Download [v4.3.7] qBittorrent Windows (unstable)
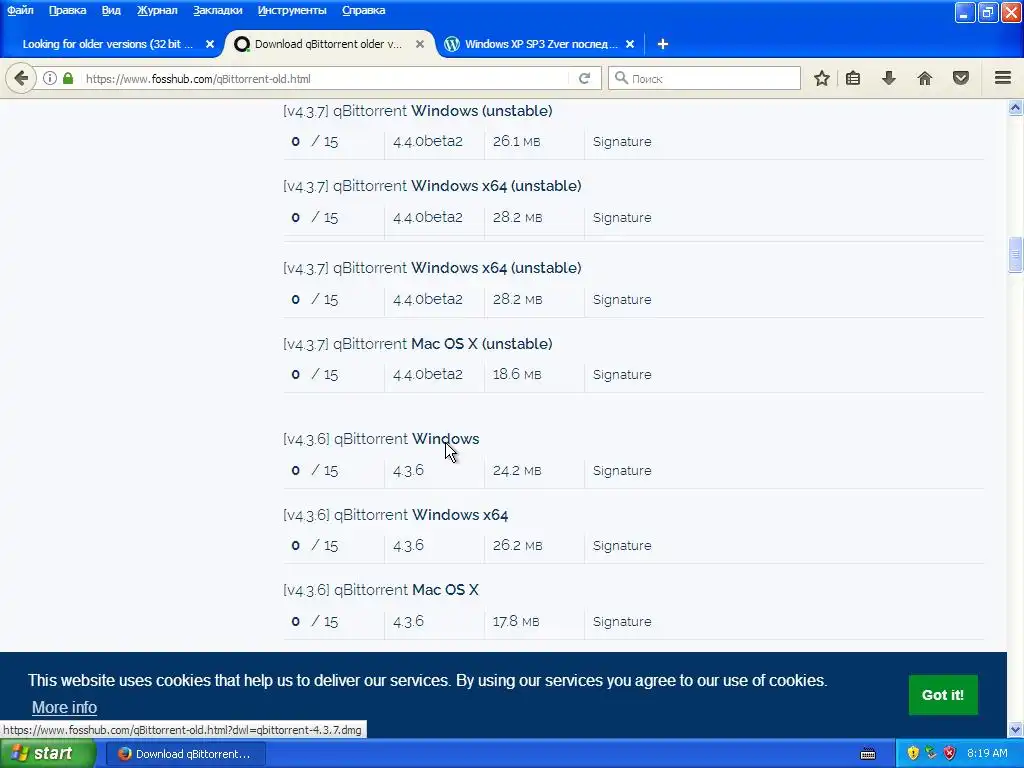The width and height of the screenshot is (1024, 768). click(418, 111)
